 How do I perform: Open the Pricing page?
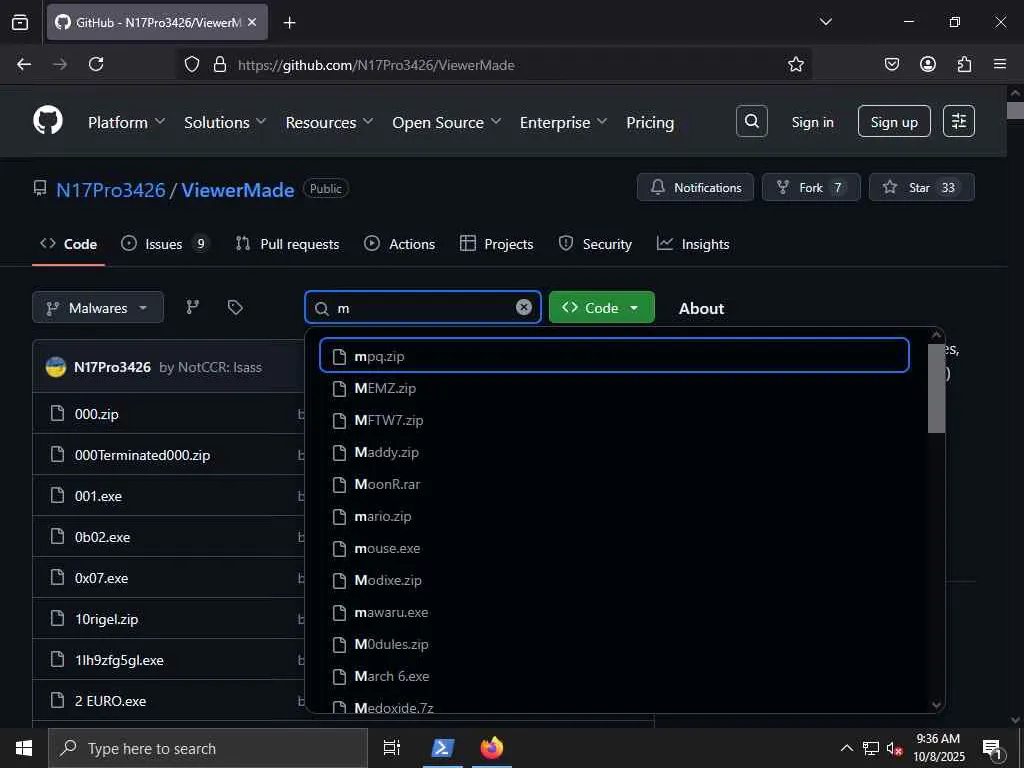coord(650,122)
